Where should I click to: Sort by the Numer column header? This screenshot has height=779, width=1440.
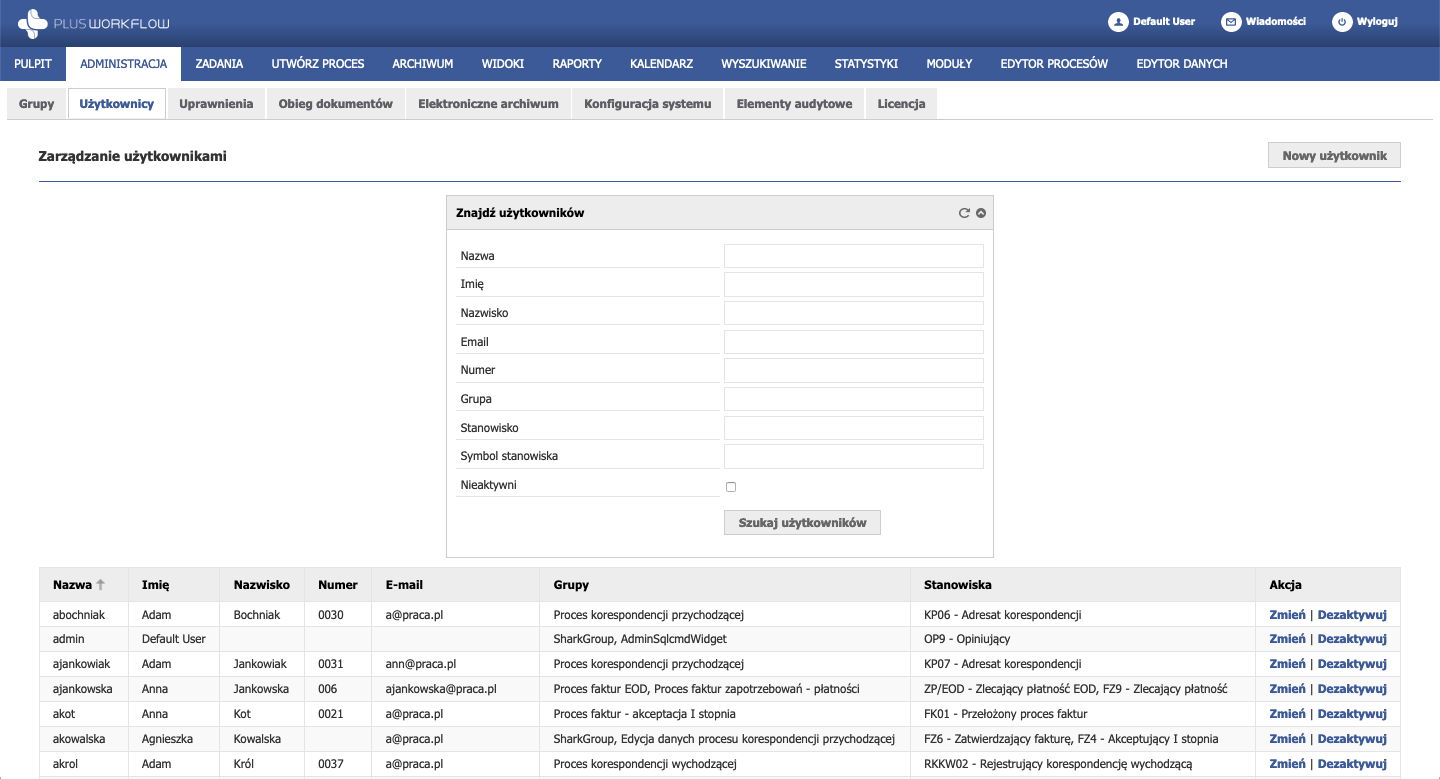point(338,585)
